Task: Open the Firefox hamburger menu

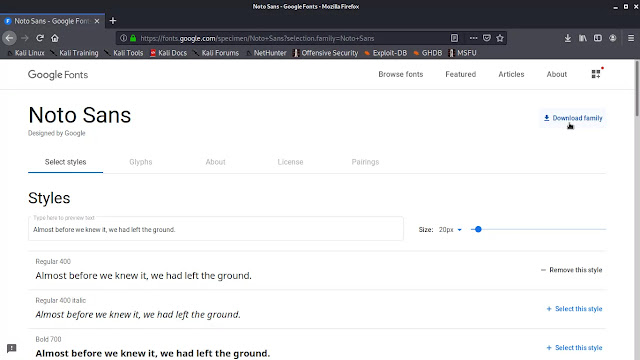Action: point(631,38)
